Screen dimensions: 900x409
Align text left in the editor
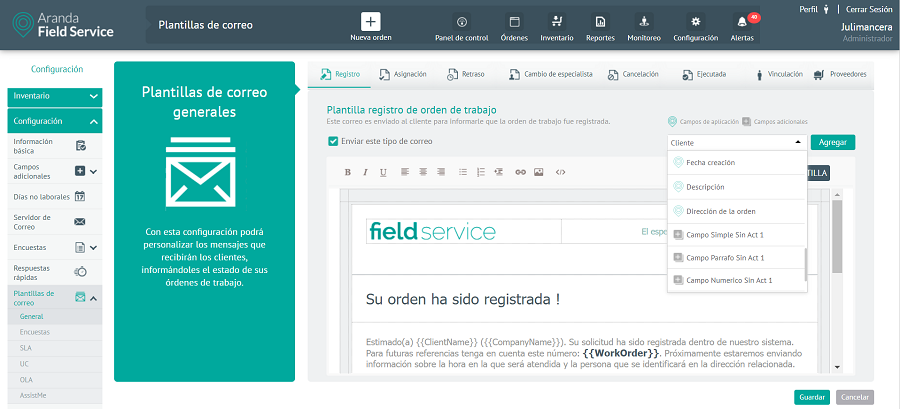point(405,172)
